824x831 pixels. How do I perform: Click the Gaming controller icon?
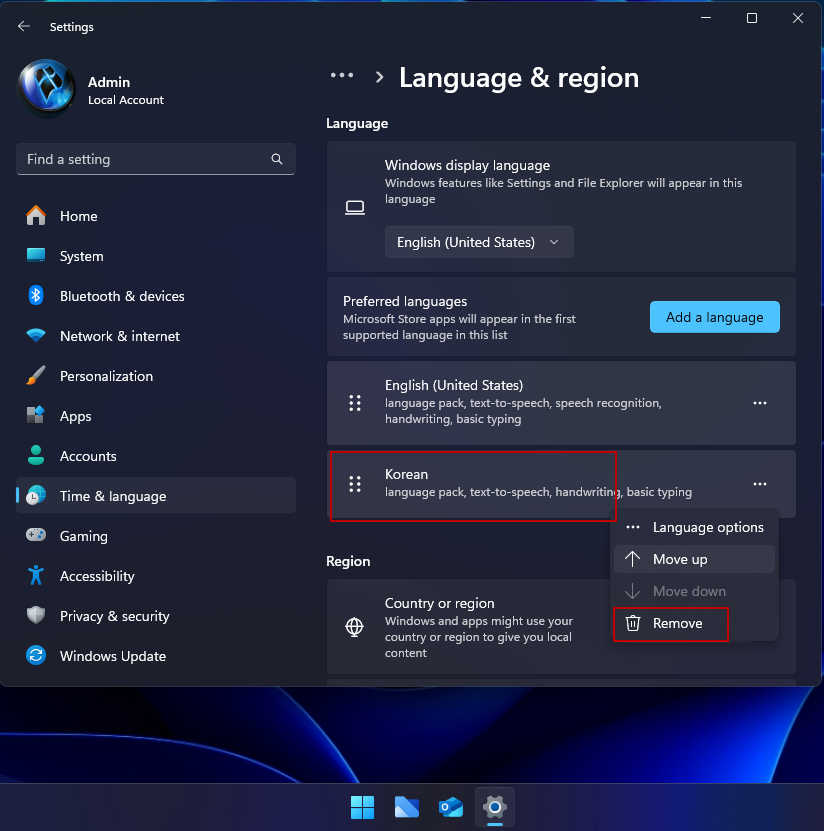click(36, 535)
